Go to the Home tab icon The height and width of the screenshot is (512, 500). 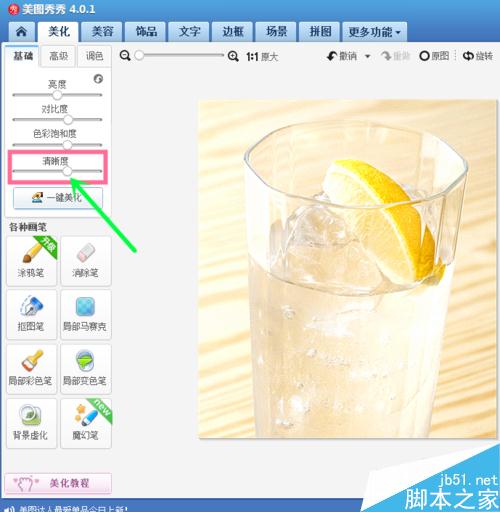21,32
